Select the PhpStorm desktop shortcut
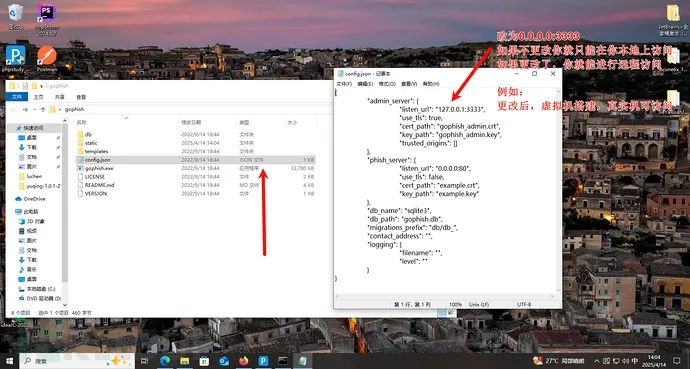The image size is (690, 369). point(47,18)
